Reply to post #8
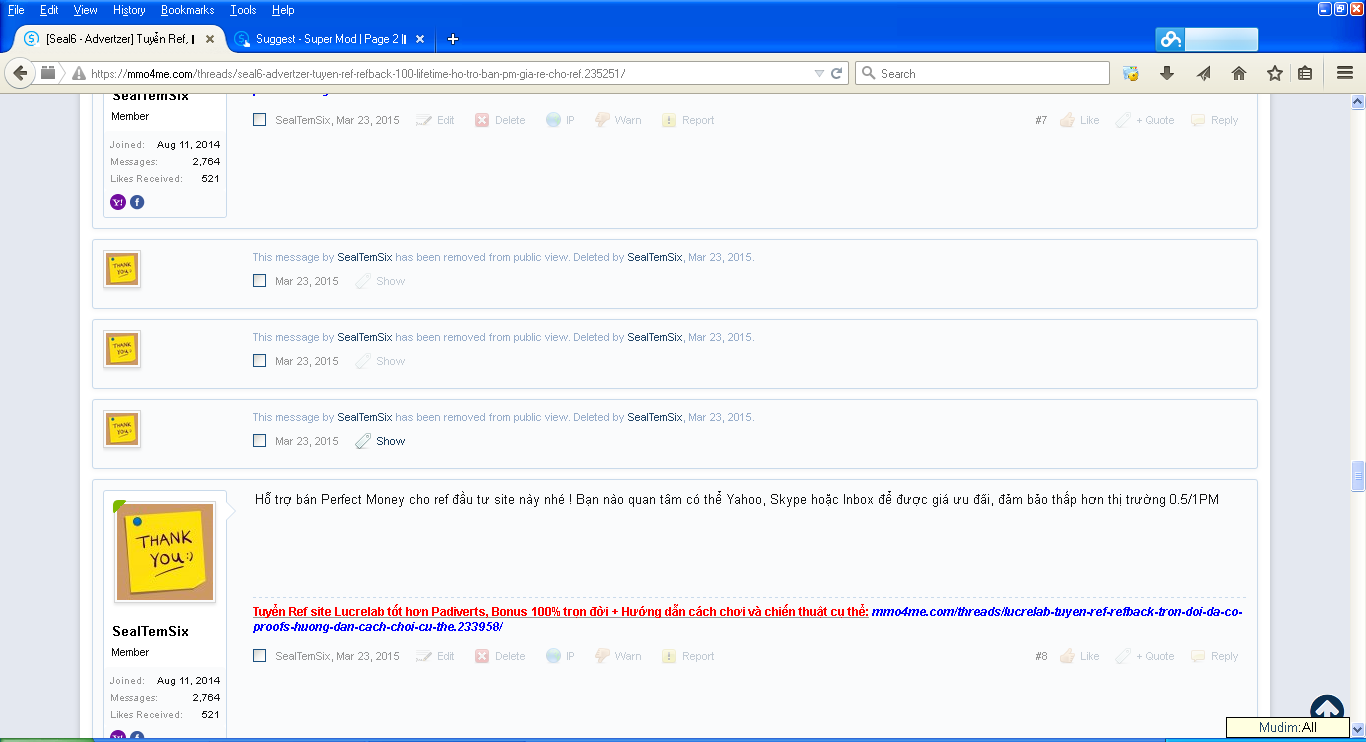 [x=1214, y=656]
